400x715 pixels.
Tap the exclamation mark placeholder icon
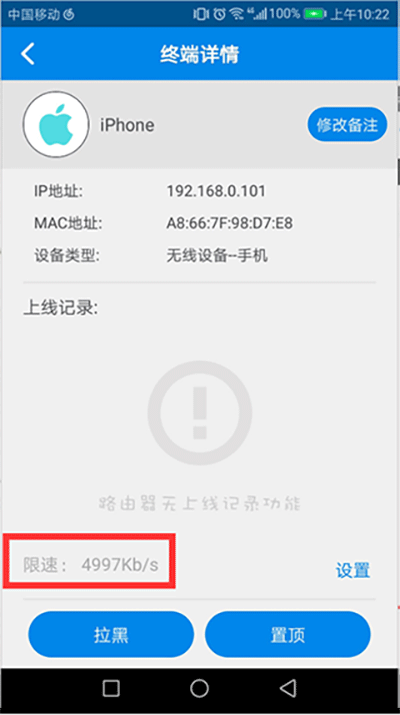pos(199,413)
